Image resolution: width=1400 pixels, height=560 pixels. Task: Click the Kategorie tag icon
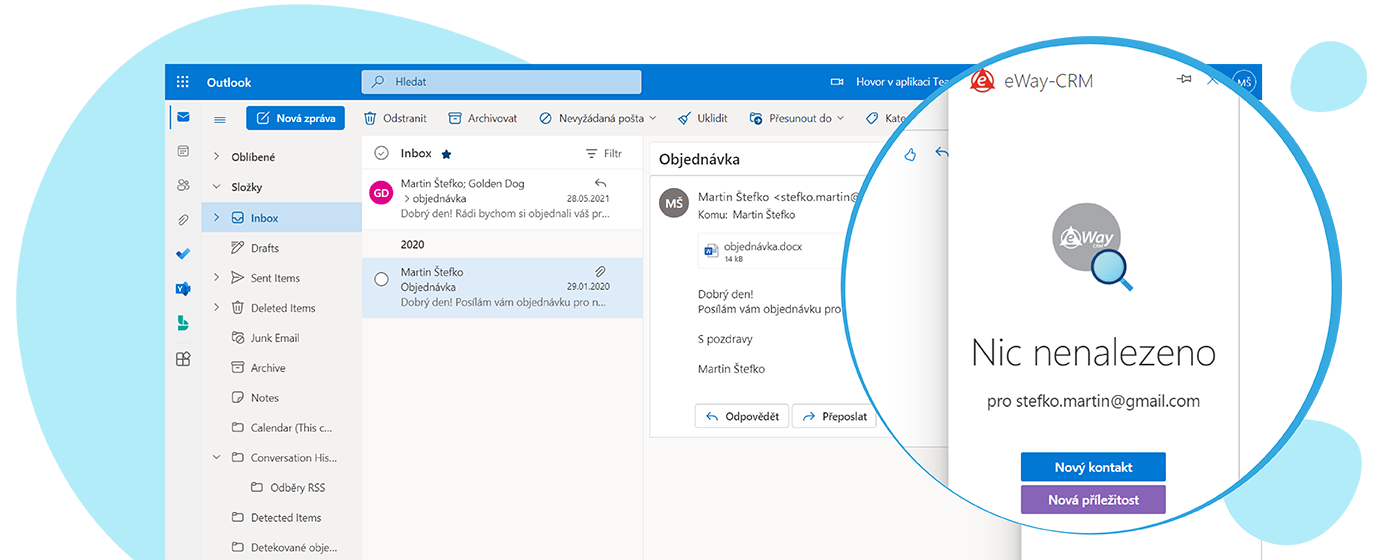pyautogui.click(x=872, y=118)
